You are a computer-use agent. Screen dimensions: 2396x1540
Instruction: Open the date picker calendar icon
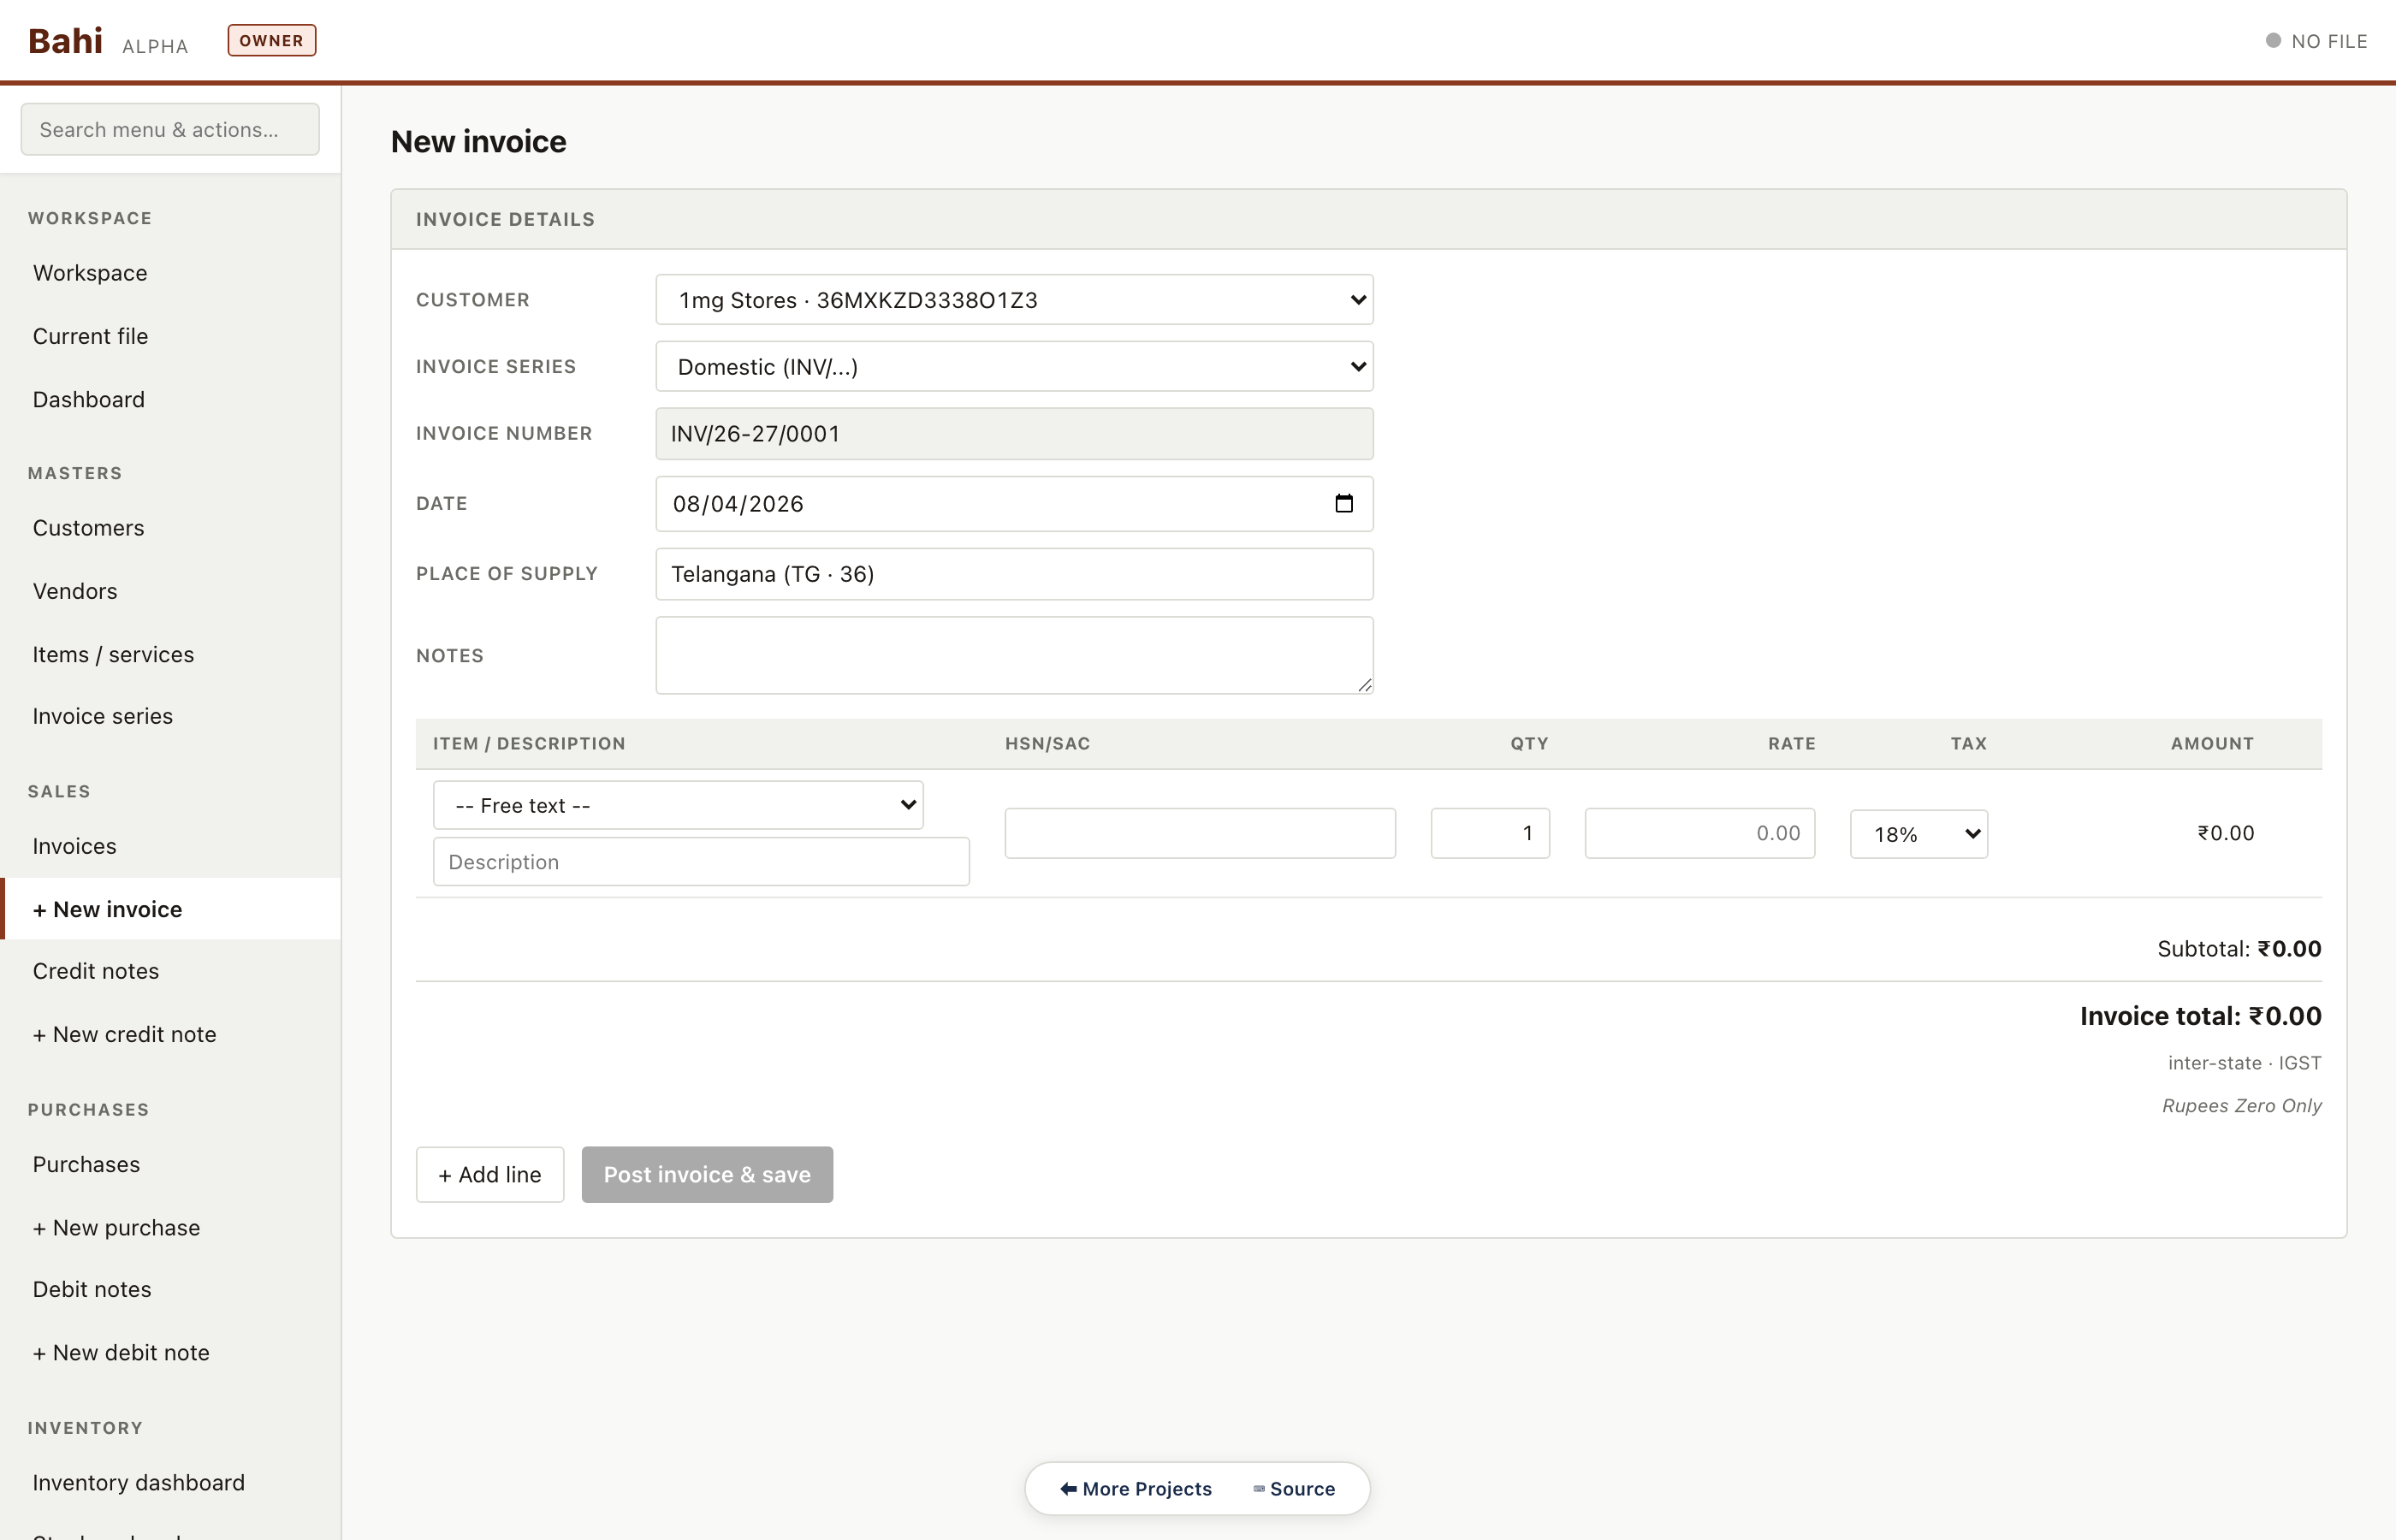tap(1344, 503)
